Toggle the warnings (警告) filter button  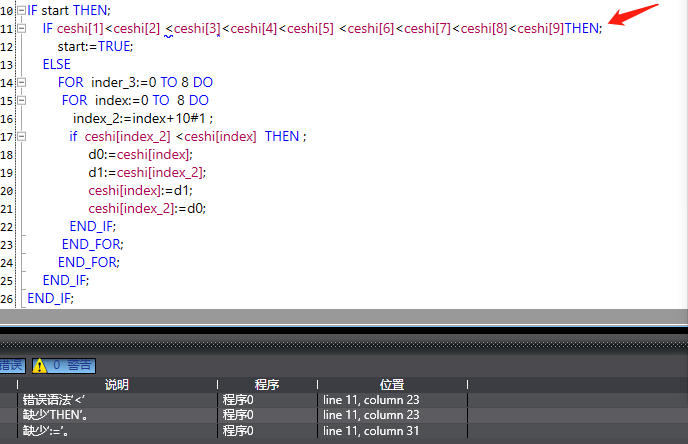click(x=62, y=366)
